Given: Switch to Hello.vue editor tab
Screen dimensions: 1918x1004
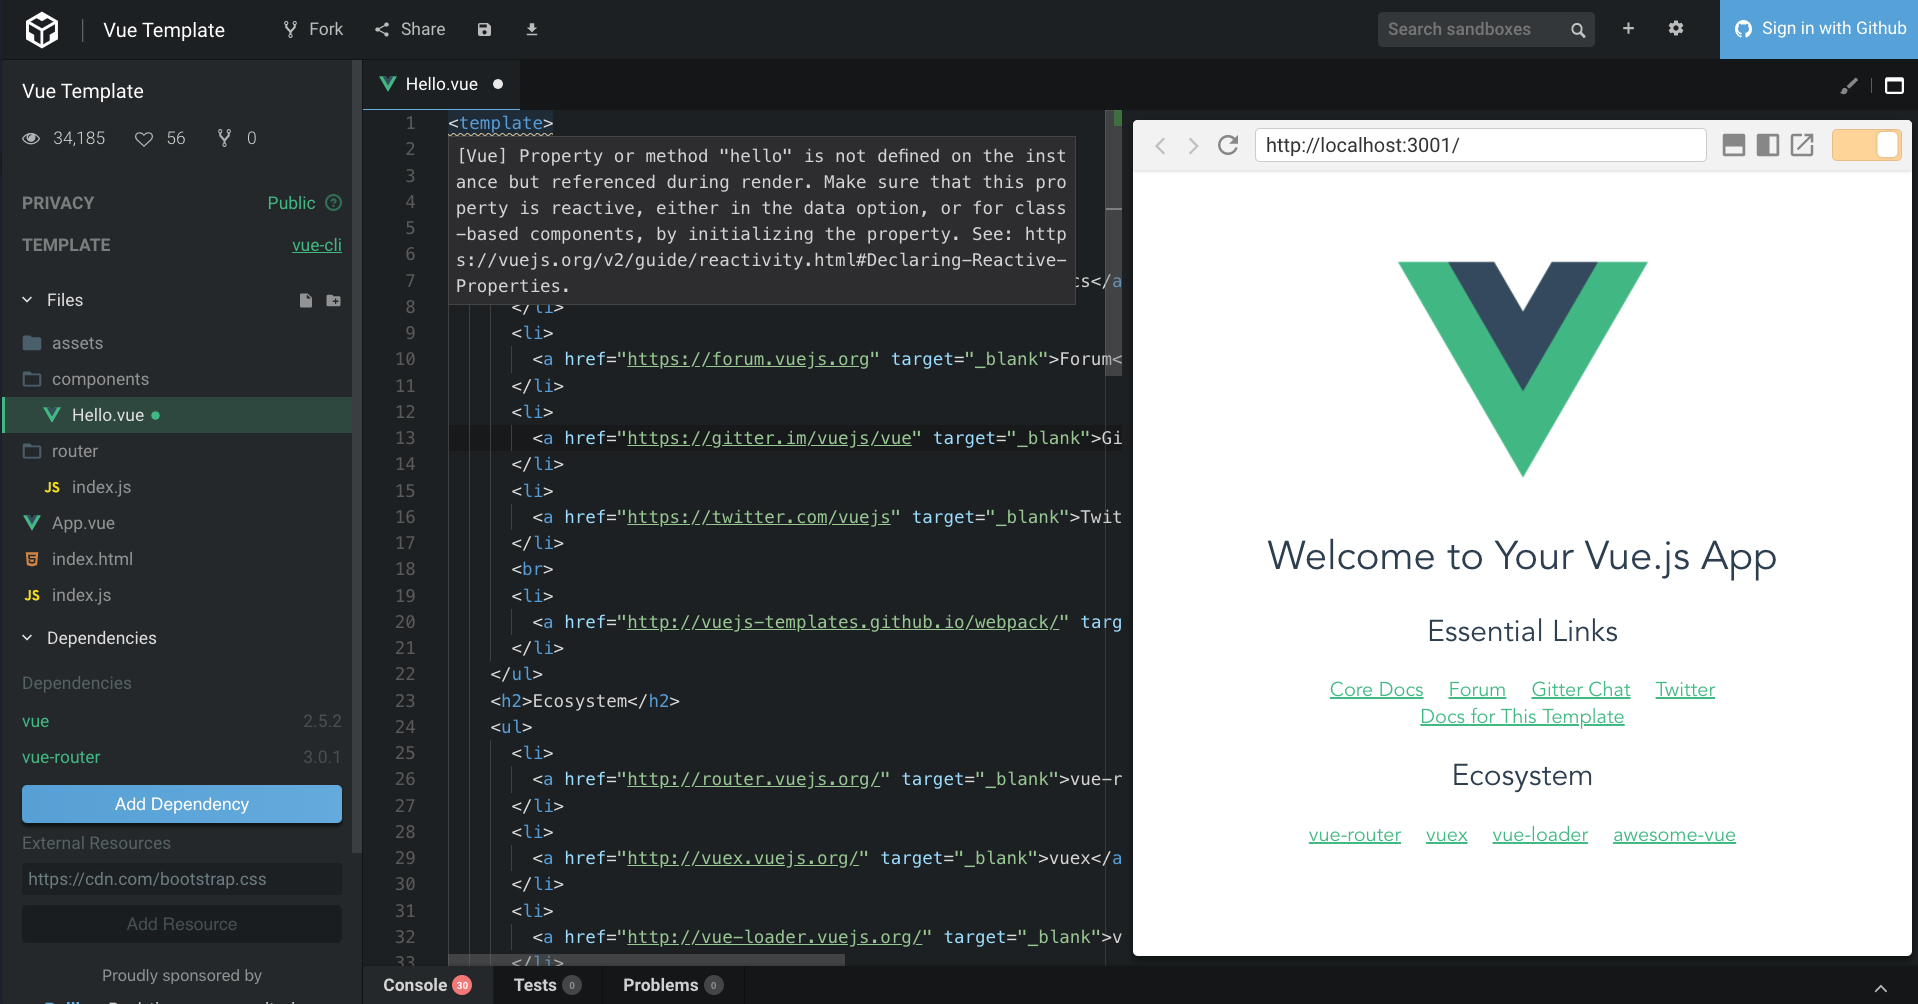Looking at the screenshot, I should click(x=441, y=84).
